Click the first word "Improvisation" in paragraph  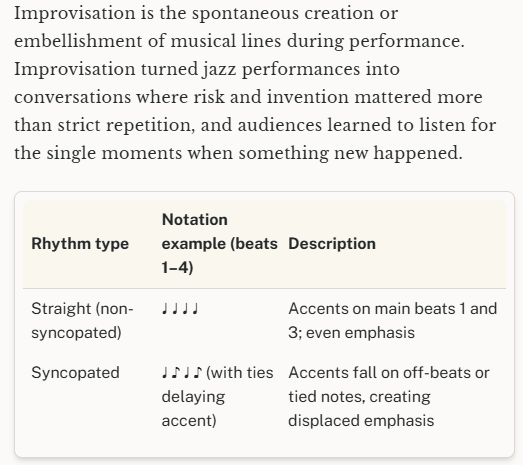click(75, 14)
